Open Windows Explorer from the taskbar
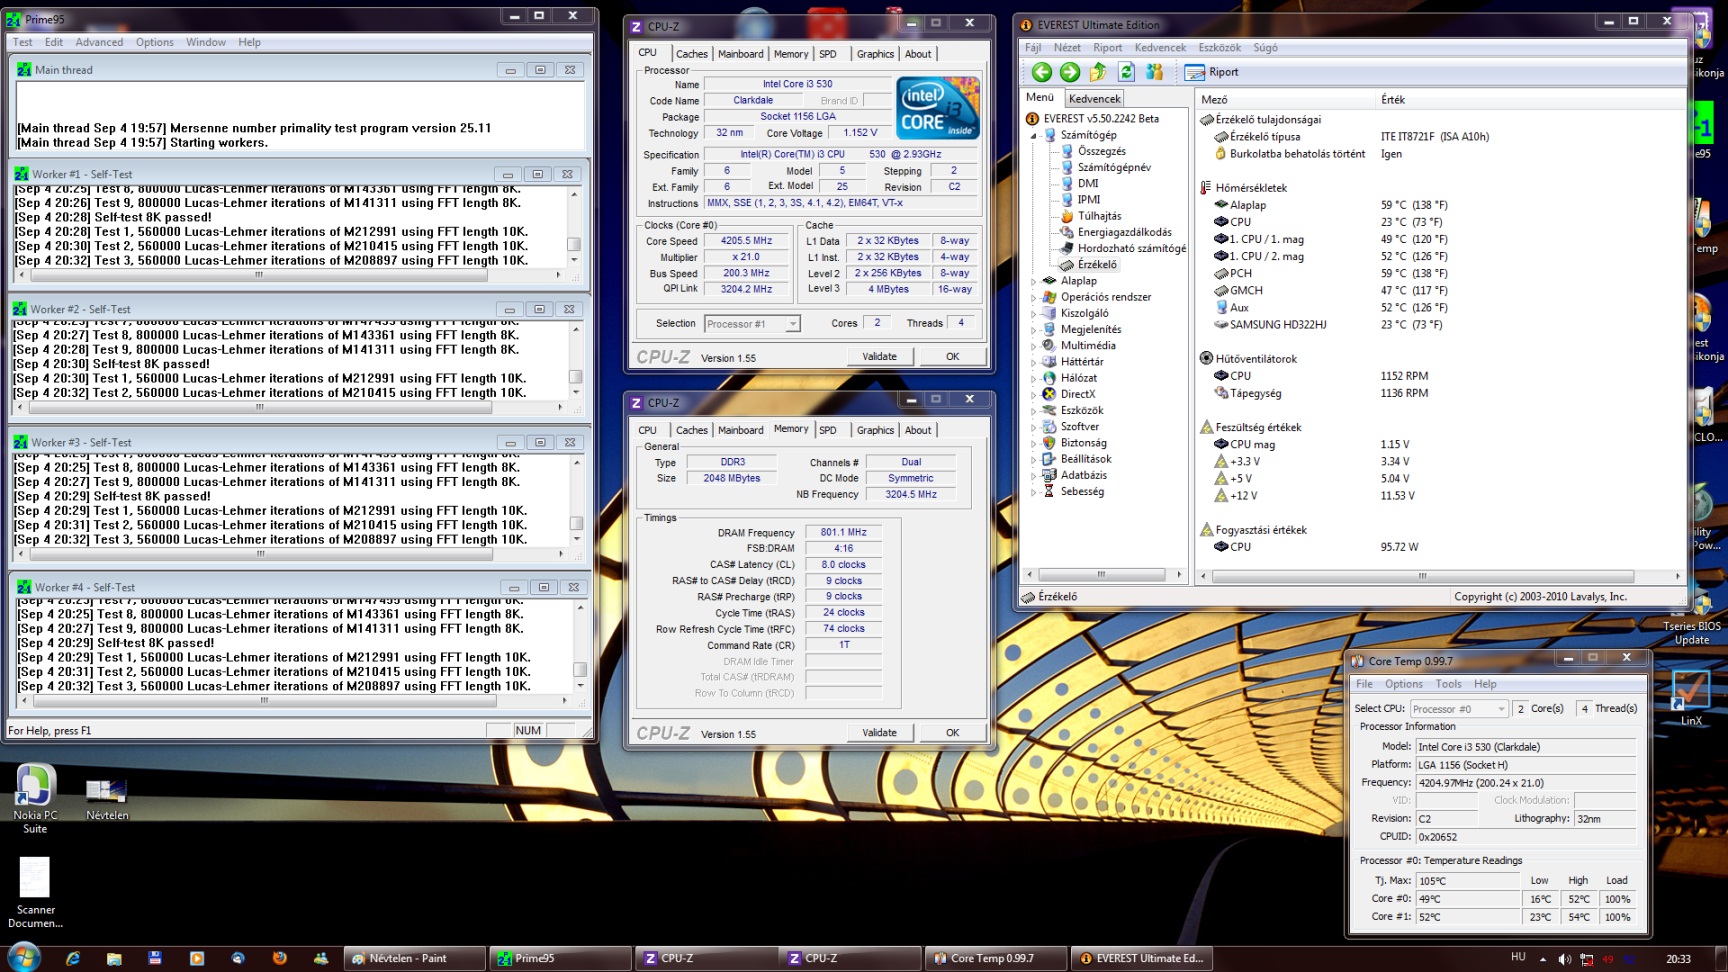The image size is (1728, 972). pos(114,958)
